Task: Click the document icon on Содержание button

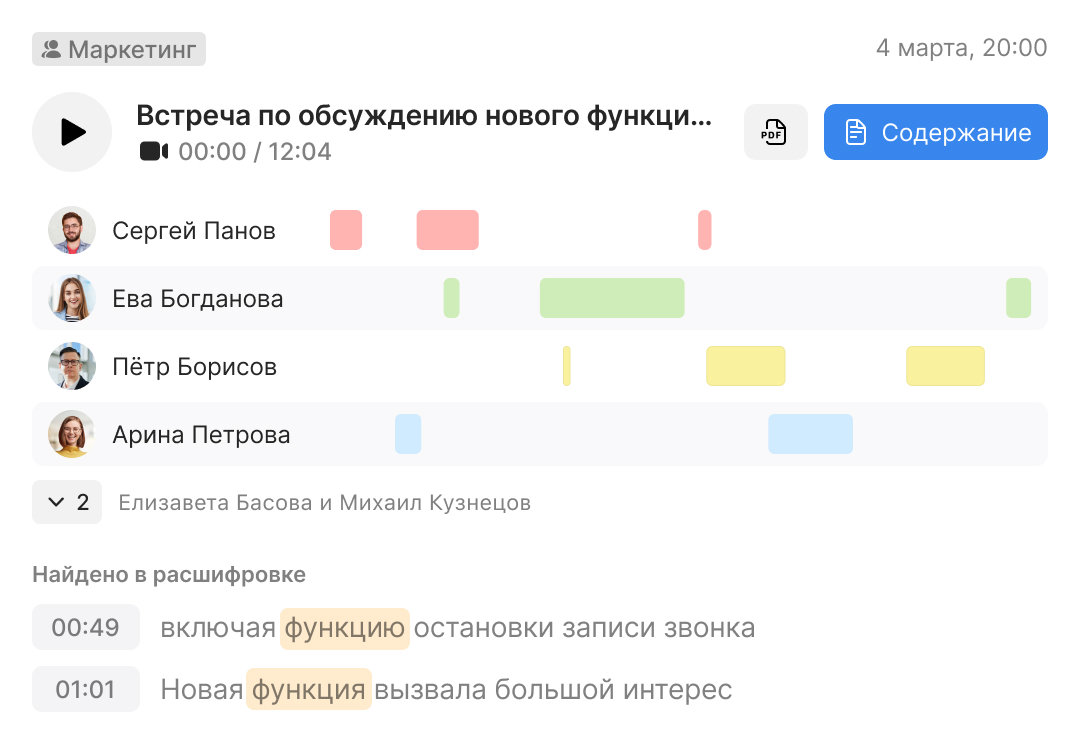Action: coord(858,131)
